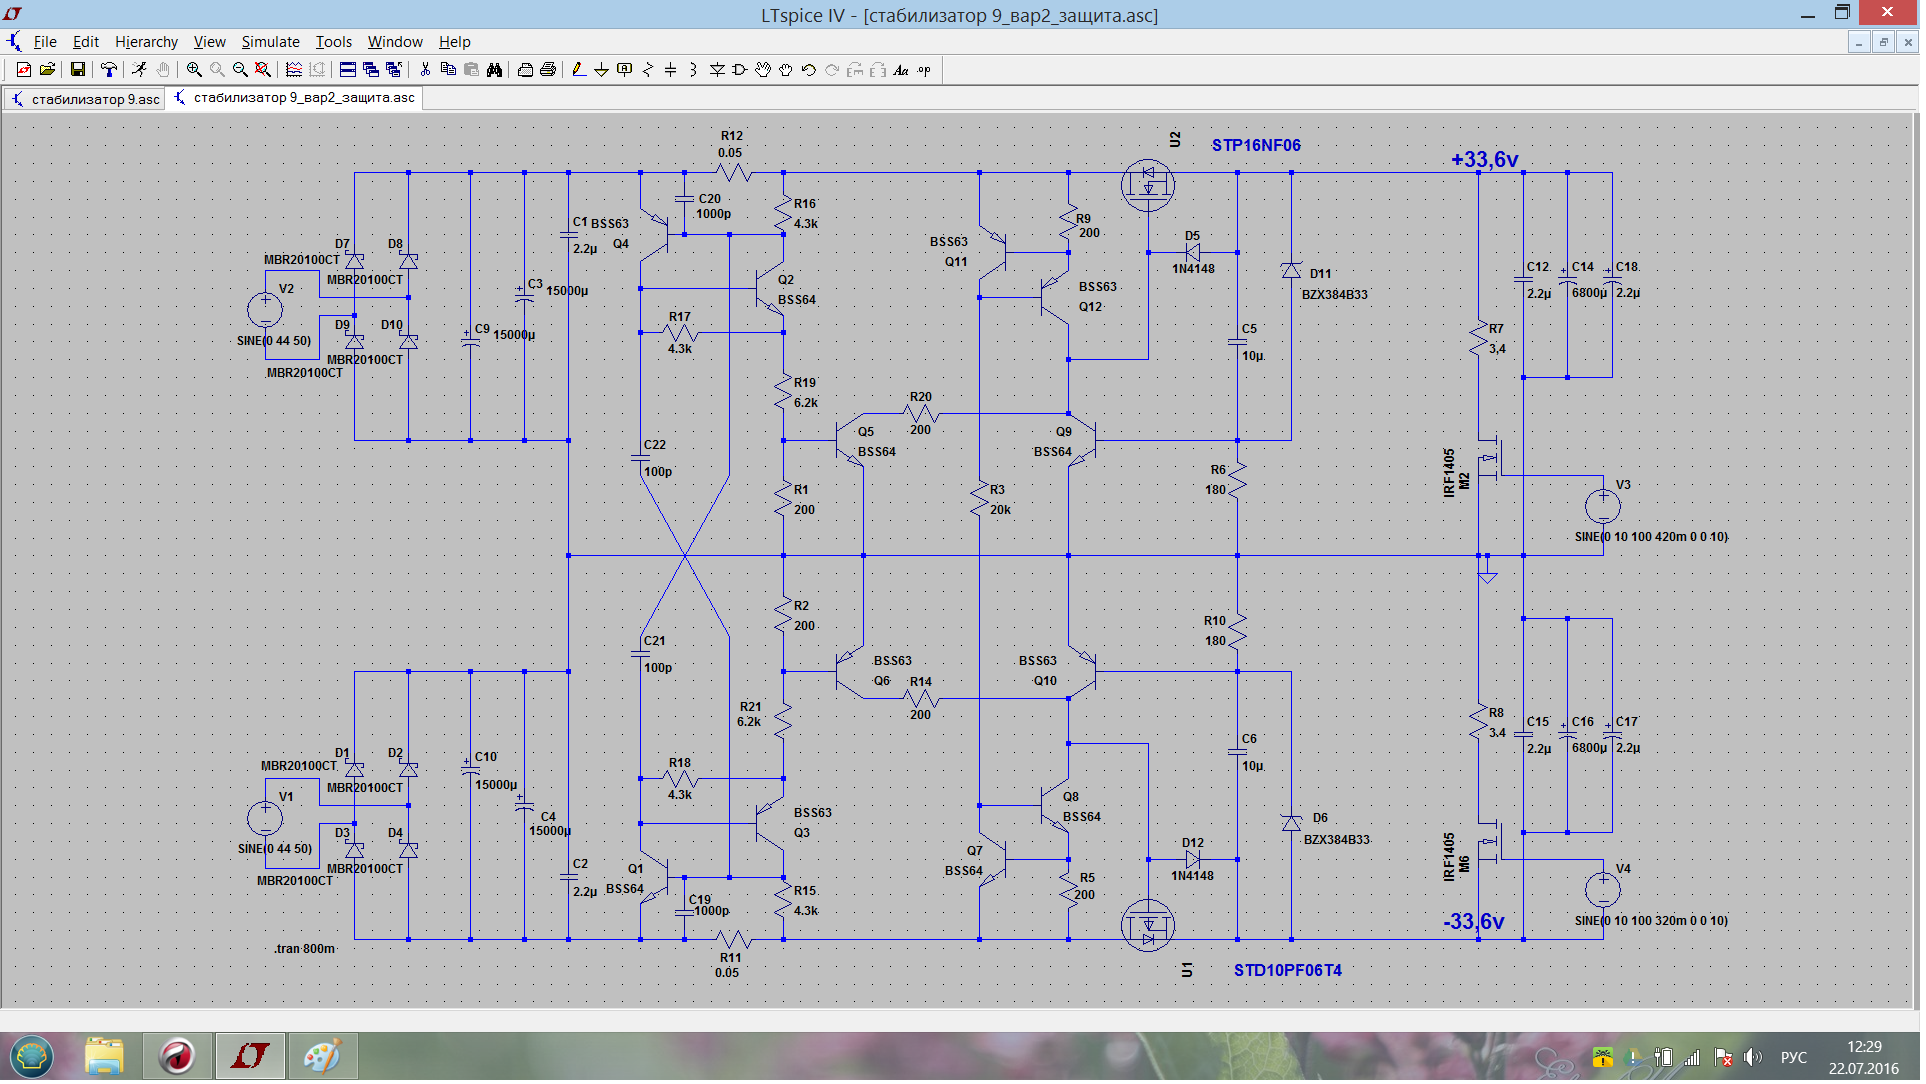This screenshot has height=1084, width=1926.
Task: Click V4 source SINE 320m value text
Action: point(1652,921)
